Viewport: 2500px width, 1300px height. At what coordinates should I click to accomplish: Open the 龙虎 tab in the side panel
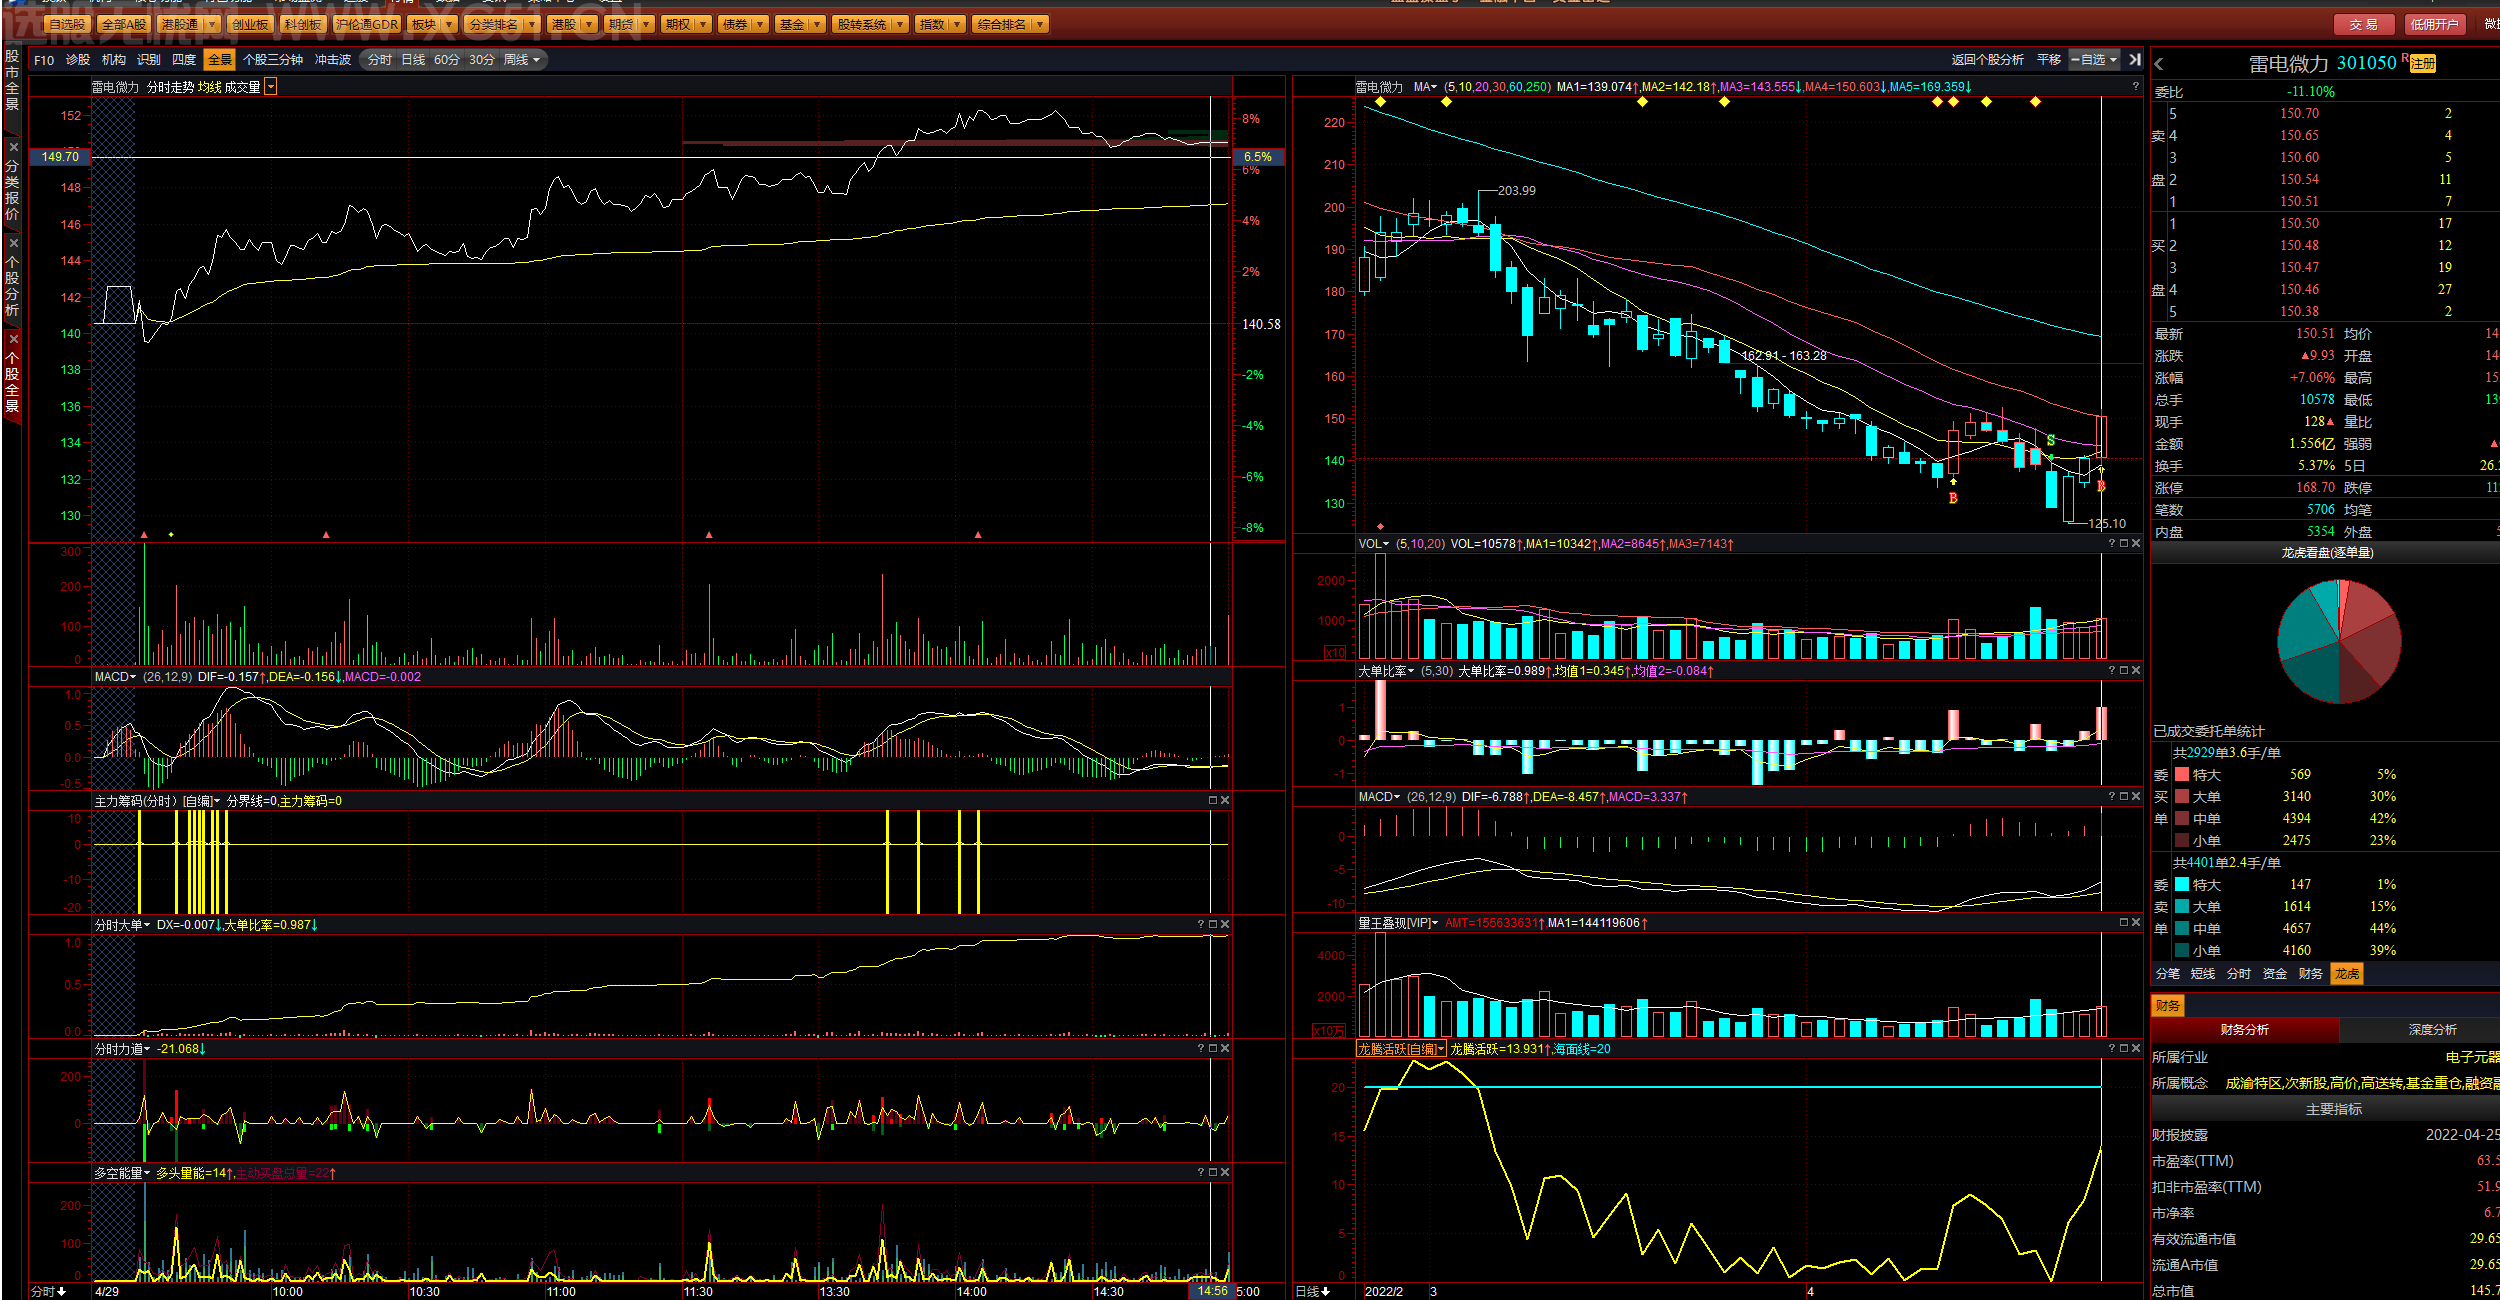click(x=2347, y=974)
